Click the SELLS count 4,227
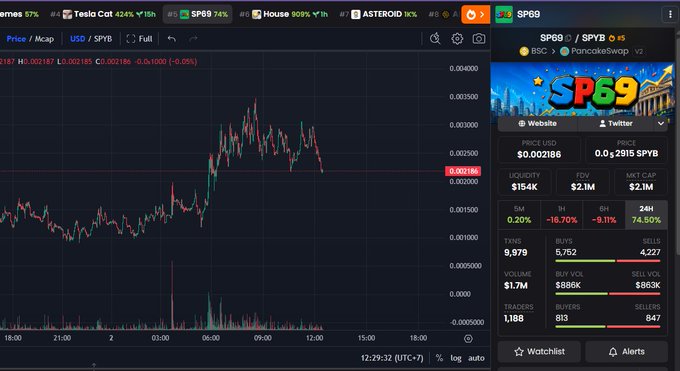 point(650,253)
